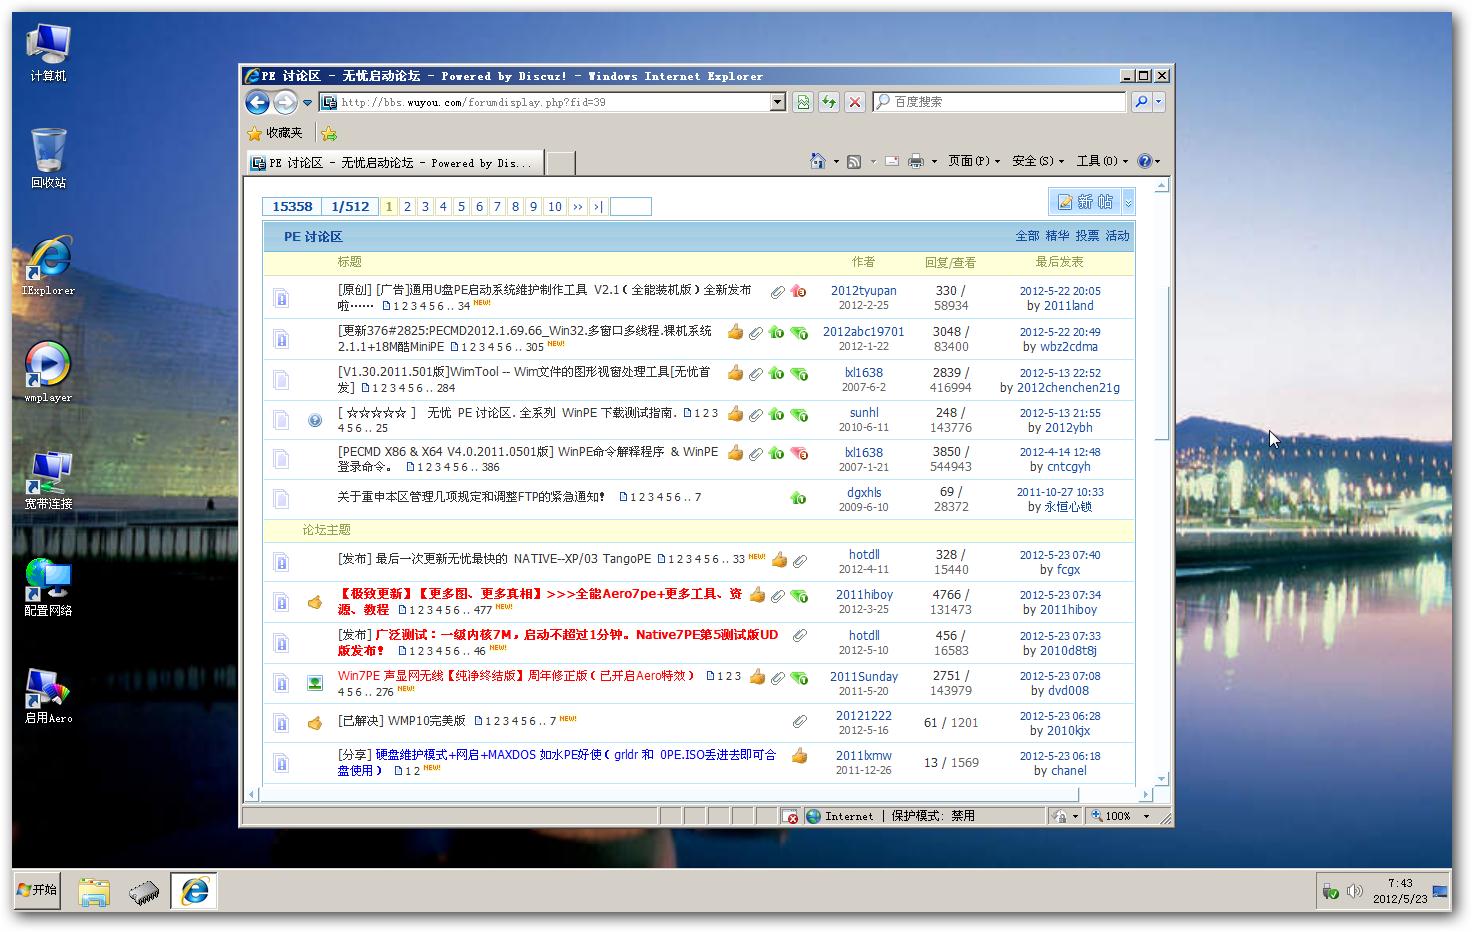This screenshot has width=1472, height=932.
Task: Select 回收站 recycle bin icon
Action: coord(48,158)
